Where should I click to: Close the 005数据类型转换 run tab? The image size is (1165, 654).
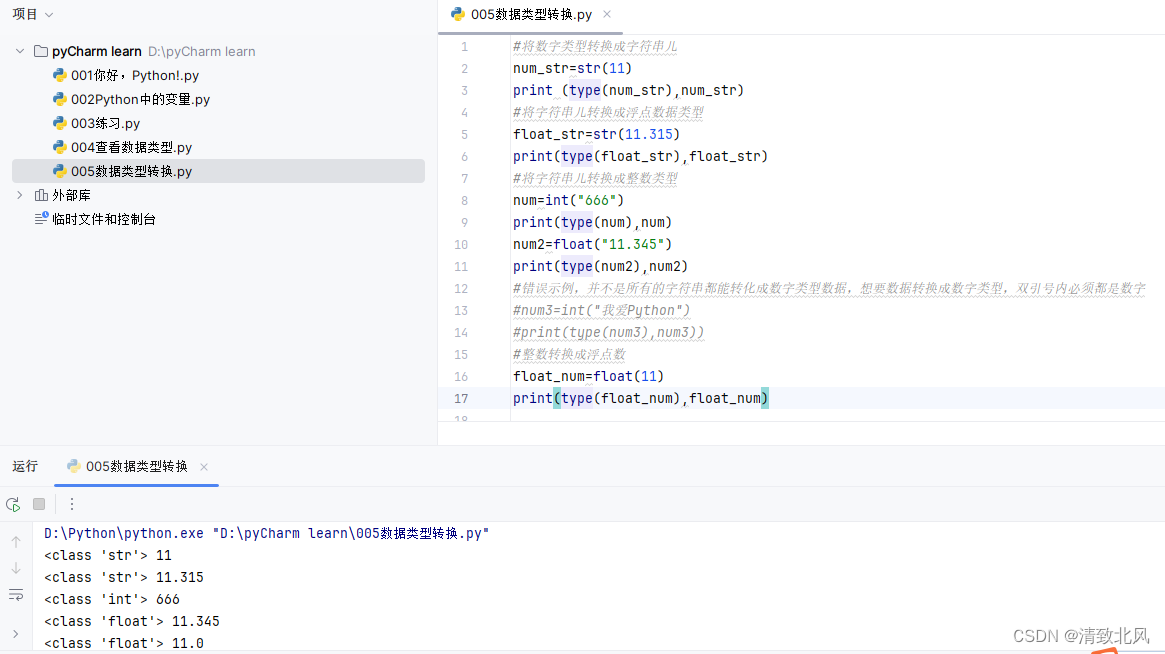[x=203, y=466]
